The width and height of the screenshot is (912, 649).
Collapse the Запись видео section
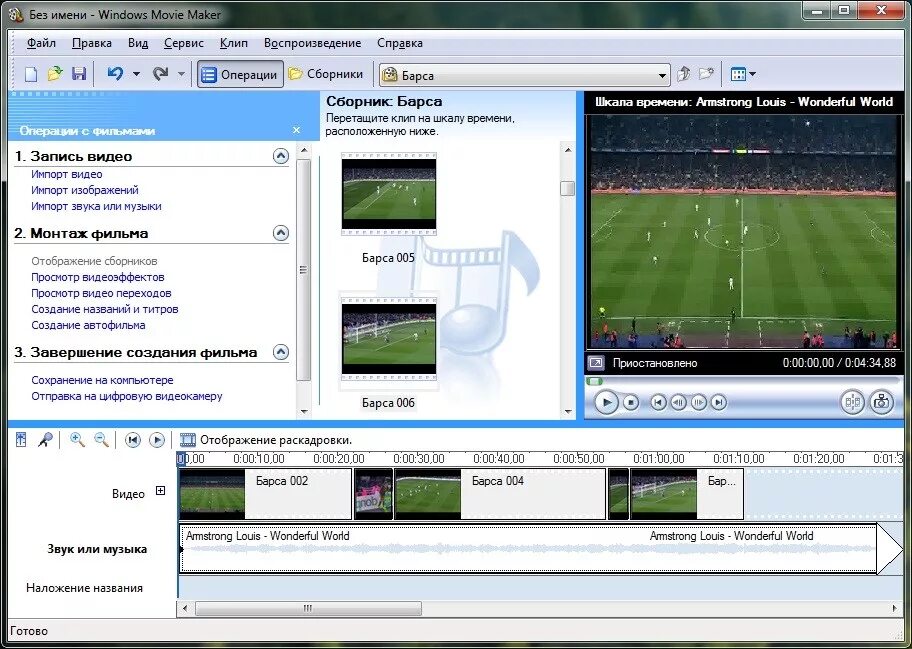coord(281,156)
